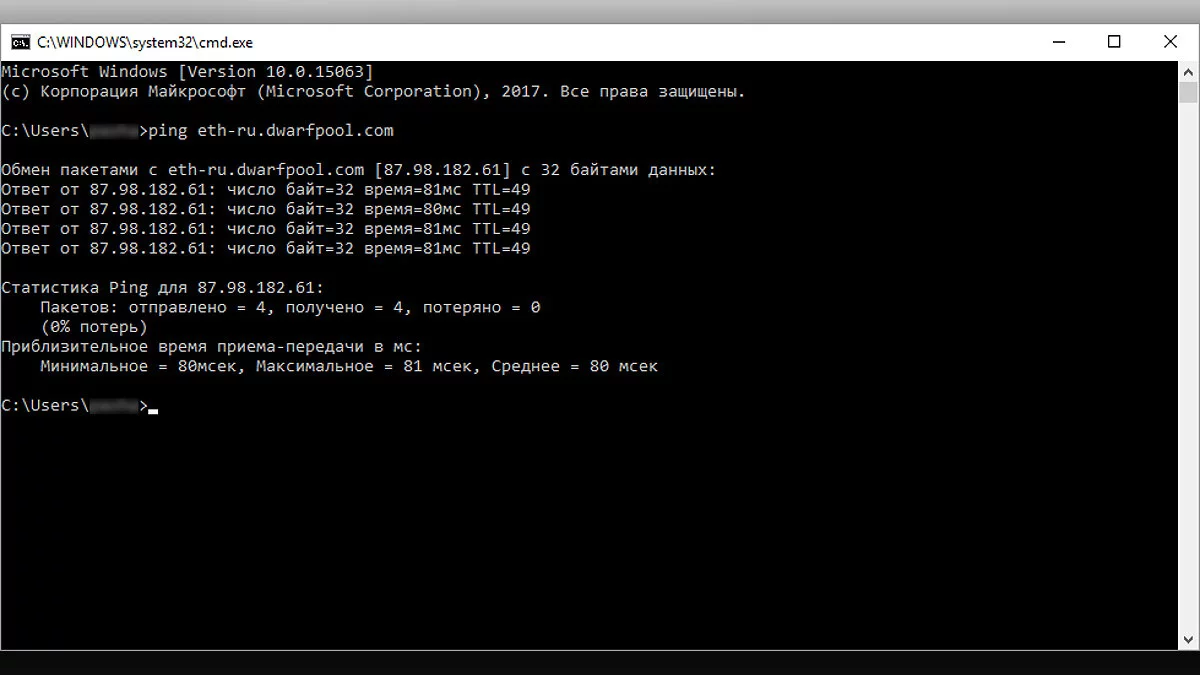Click the cmd.exe icon in title bar
1200x675 pixels.
point(20,42)
